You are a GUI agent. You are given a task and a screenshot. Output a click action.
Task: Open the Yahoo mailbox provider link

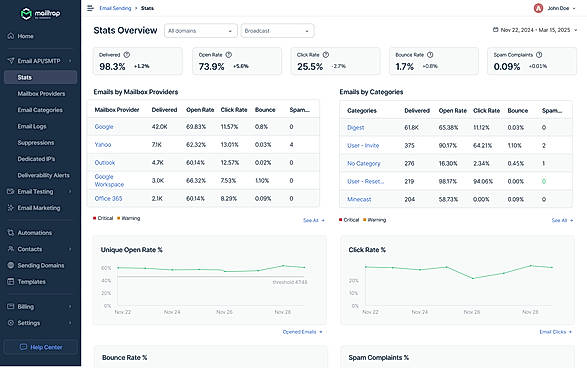(x=103, y=145)
